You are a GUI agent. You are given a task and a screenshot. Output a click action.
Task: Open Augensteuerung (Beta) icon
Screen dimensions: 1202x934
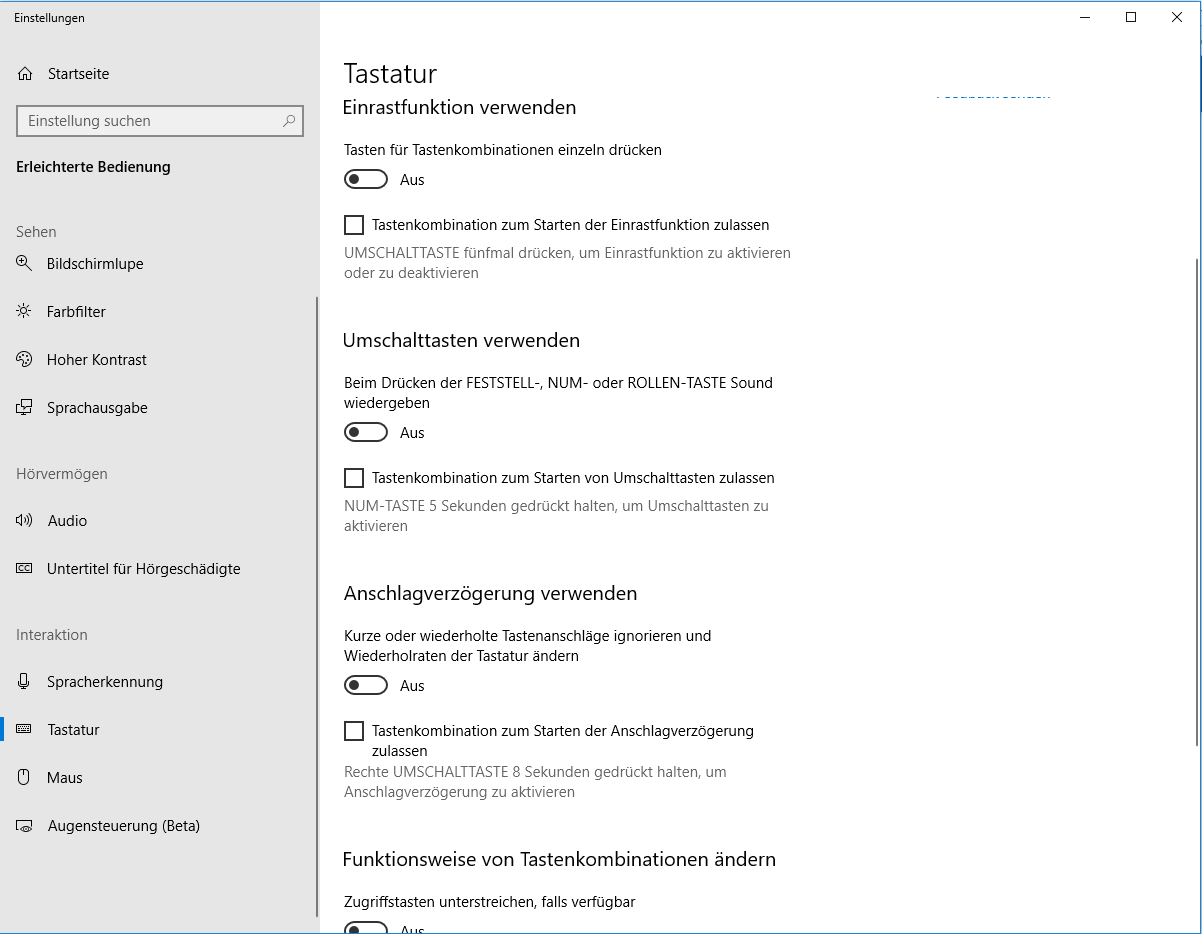25,826
